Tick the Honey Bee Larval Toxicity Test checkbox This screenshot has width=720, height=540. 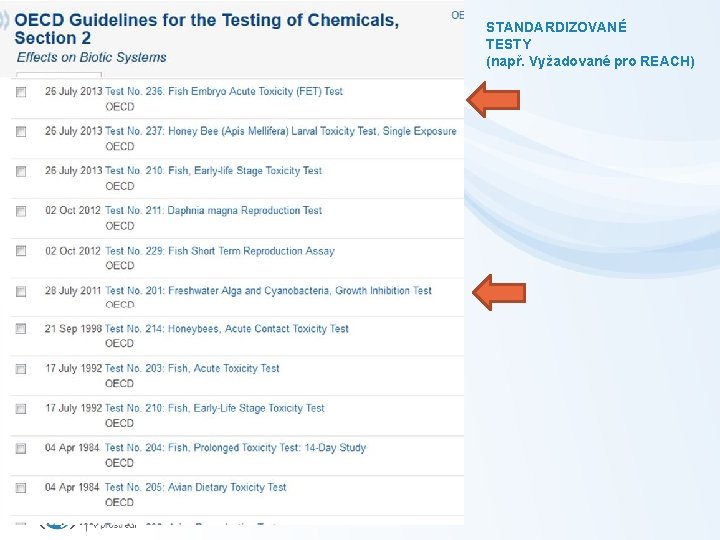pyautogui.click(x=21, y=132)
